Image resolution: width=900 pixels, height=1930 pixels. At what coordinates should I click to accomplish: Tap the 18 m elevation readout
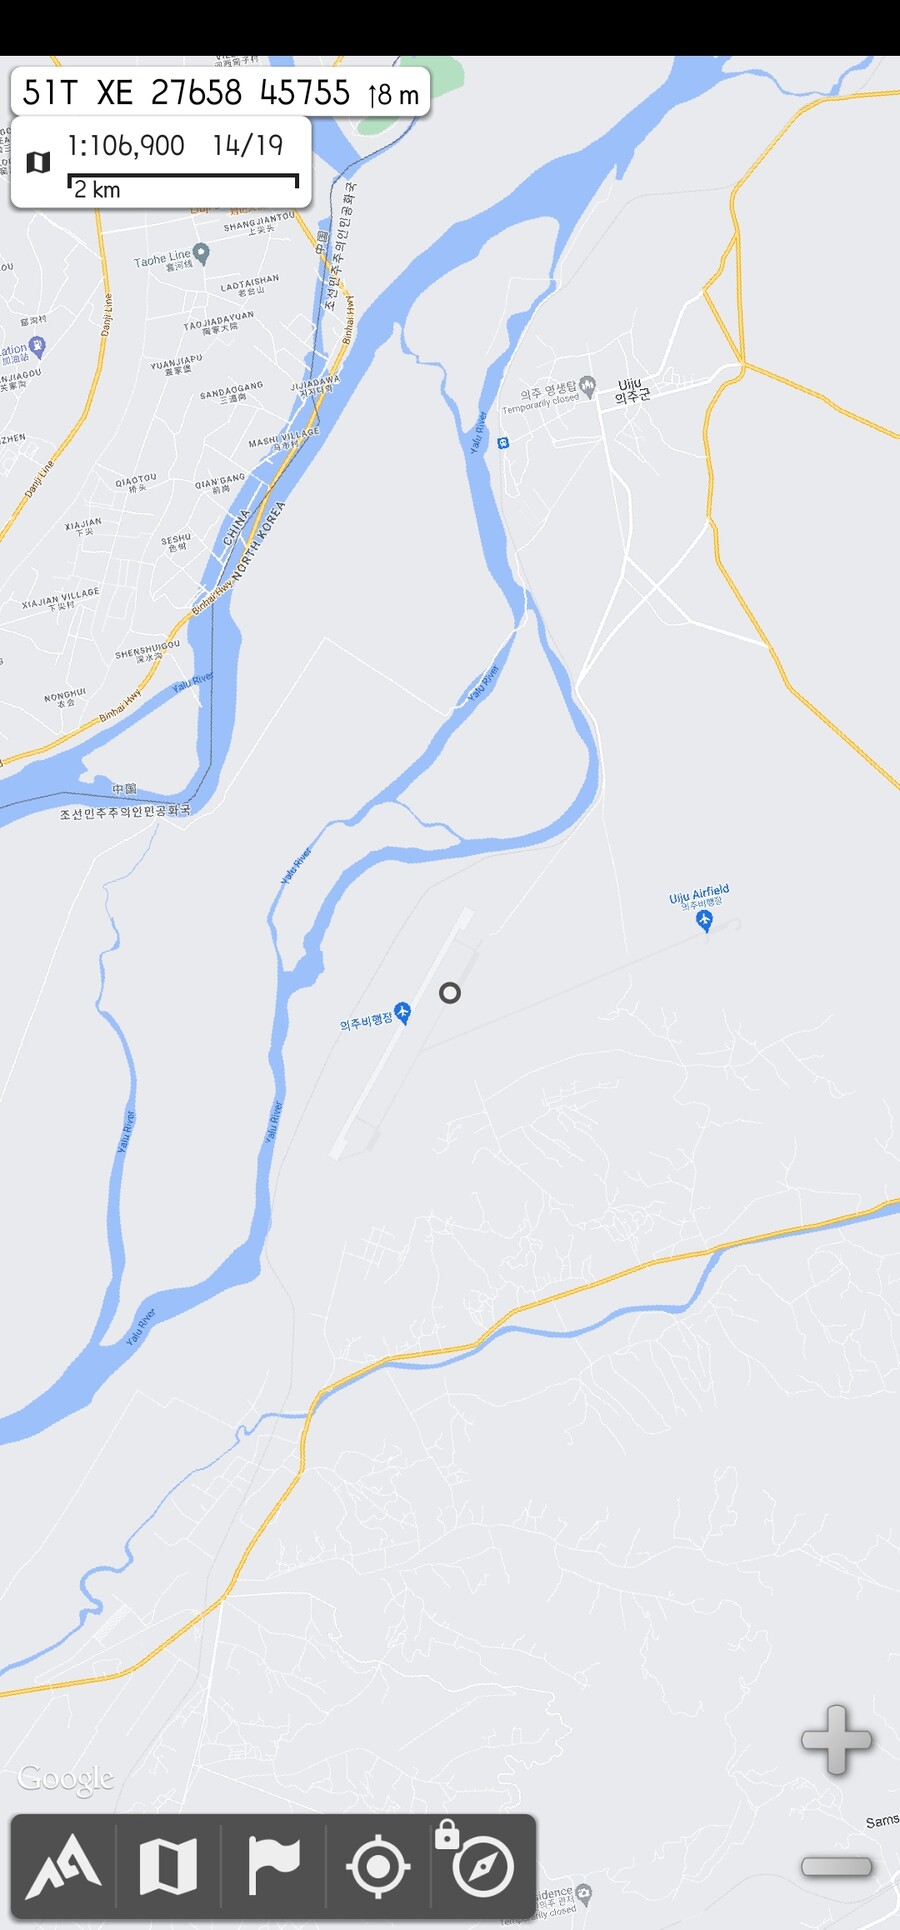coord(394,95)
